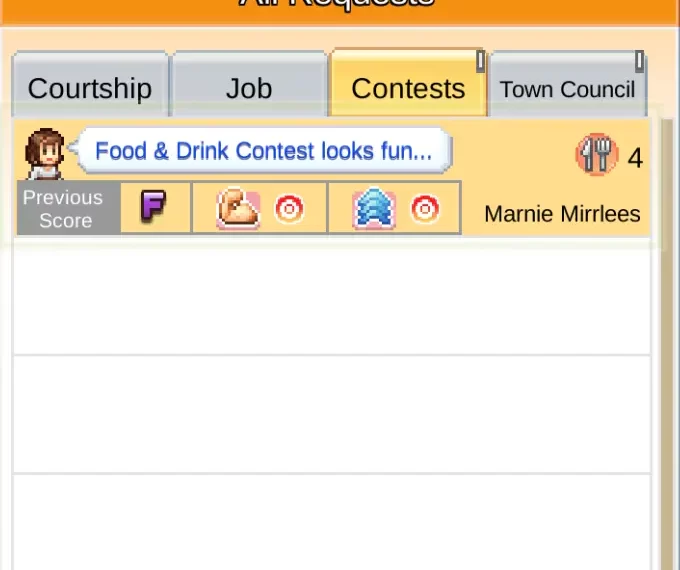The image size is (680, 570).
Task: Click the fork and knife contest icon
Action: point(596,155)
